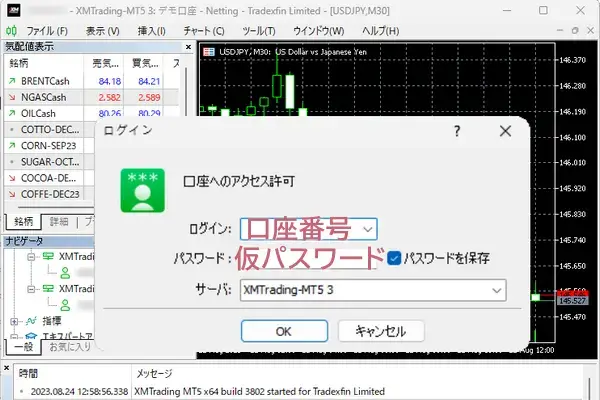600x400 pixels.
Task: Expand the 指標 tree node
Action: 14,321
